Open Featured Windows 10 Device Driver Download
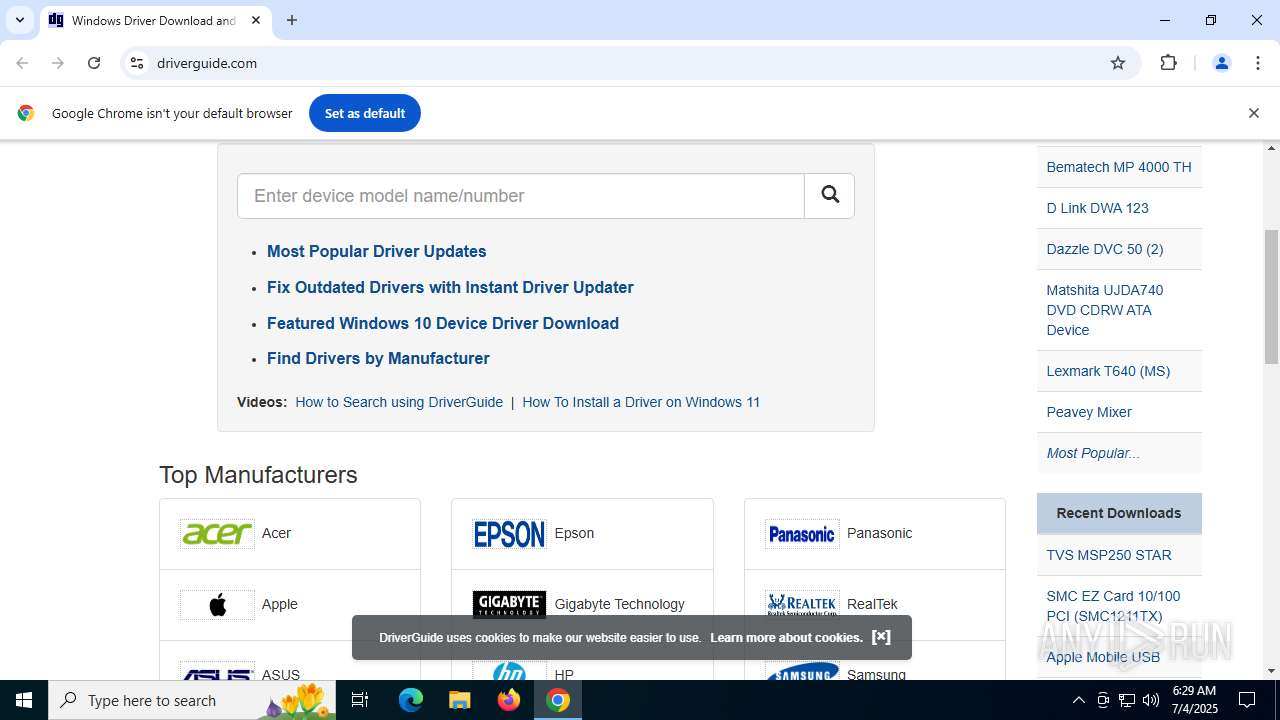 (443, 323)
